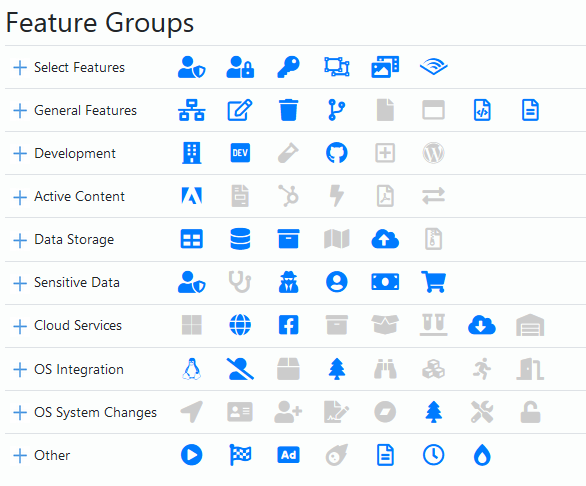Click the gray exchange arrows icon in Active Content

click(434, 196)
